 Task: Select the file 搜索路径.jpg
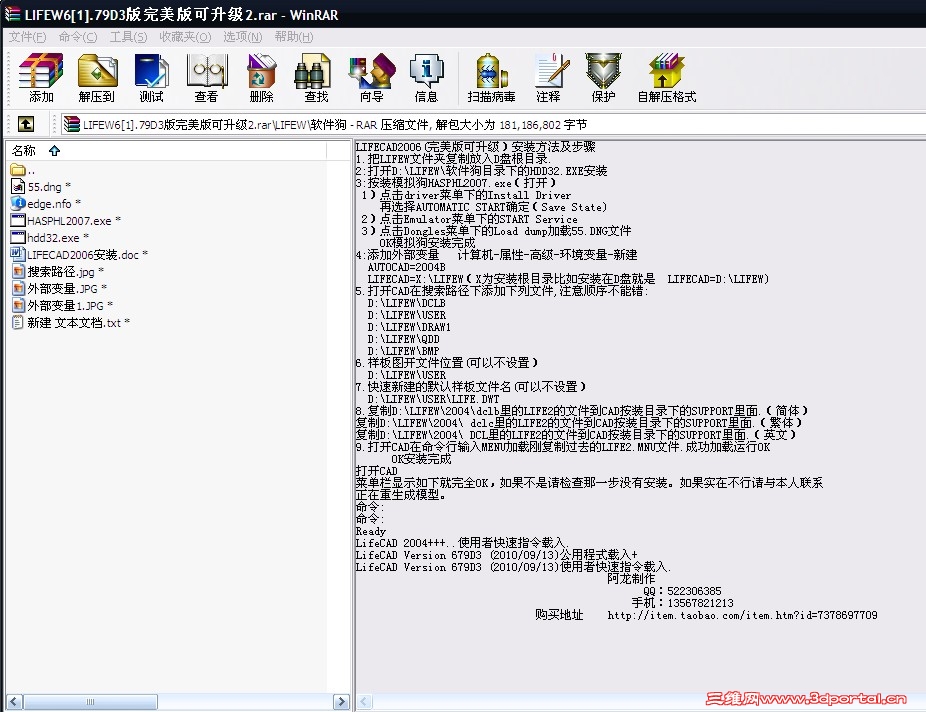pos(57,272)
